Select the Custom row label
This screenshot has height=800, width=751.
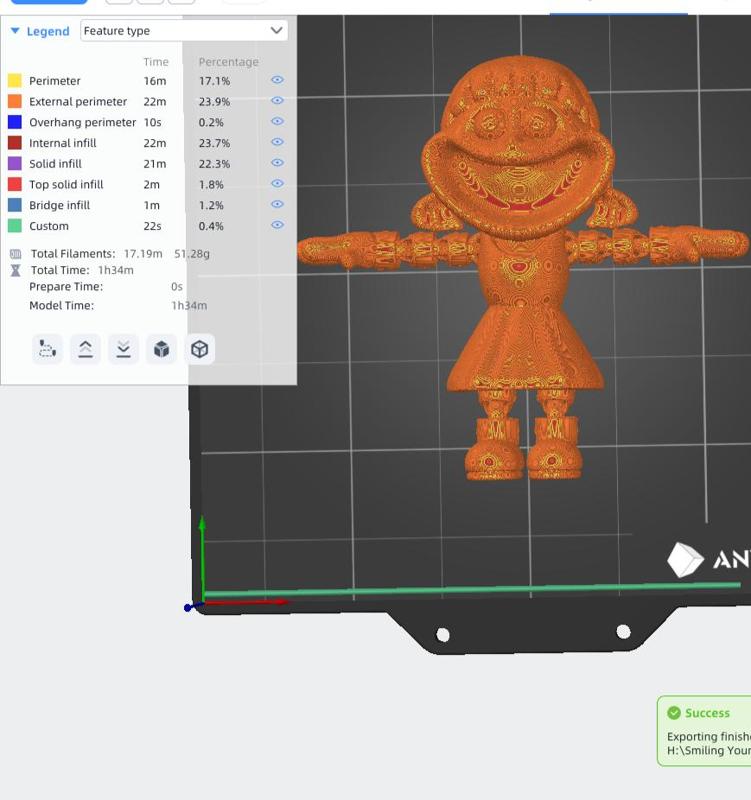point(48,226)
